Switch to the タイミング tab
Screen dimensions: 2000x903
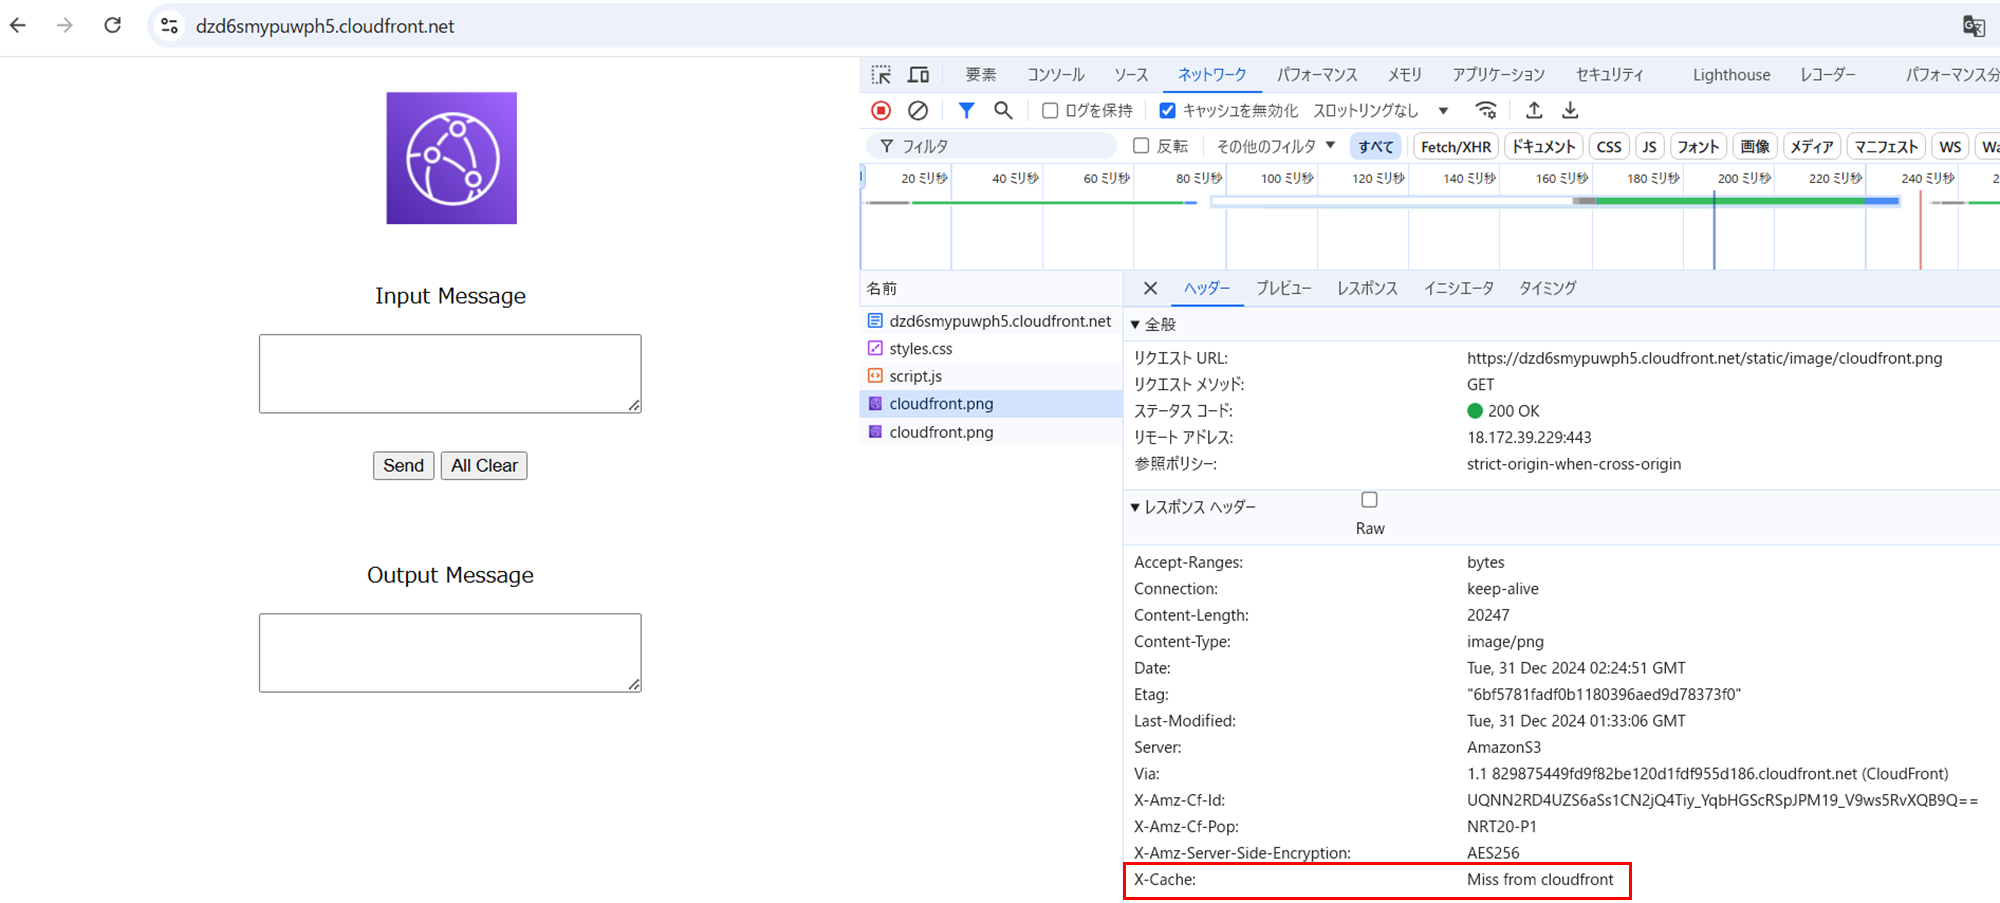click(1546, 288)
